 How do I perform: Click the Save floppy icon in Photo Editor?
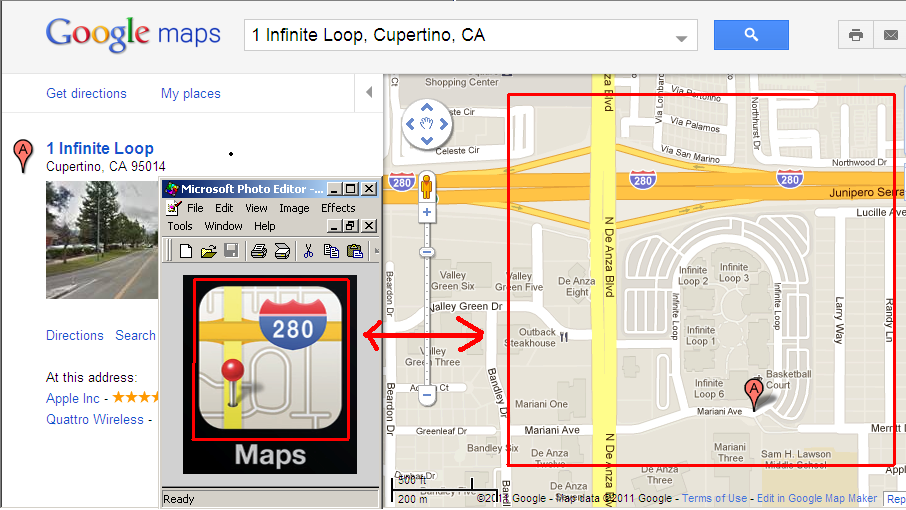pos(231,251)
